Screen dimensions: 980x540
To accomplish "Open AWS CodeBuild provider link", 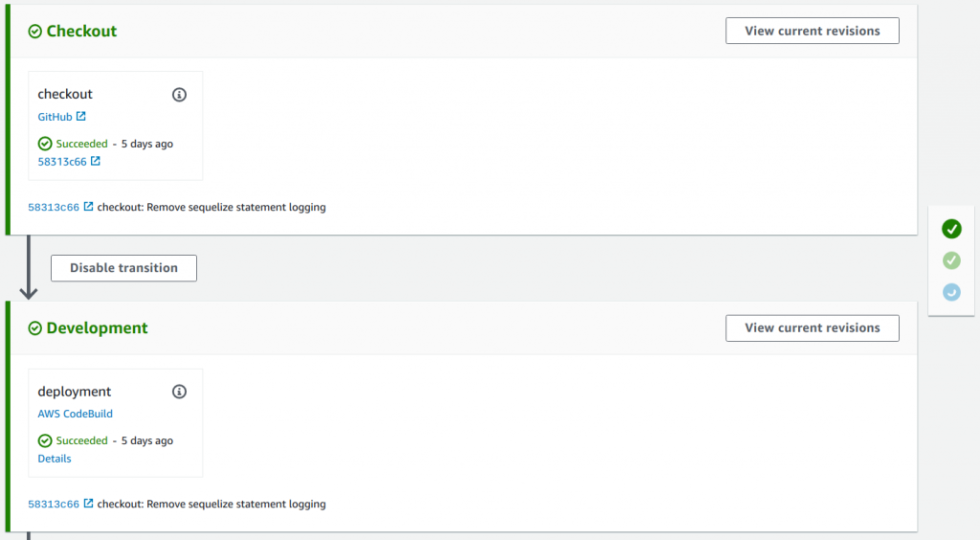I will [x=75, y=414].
